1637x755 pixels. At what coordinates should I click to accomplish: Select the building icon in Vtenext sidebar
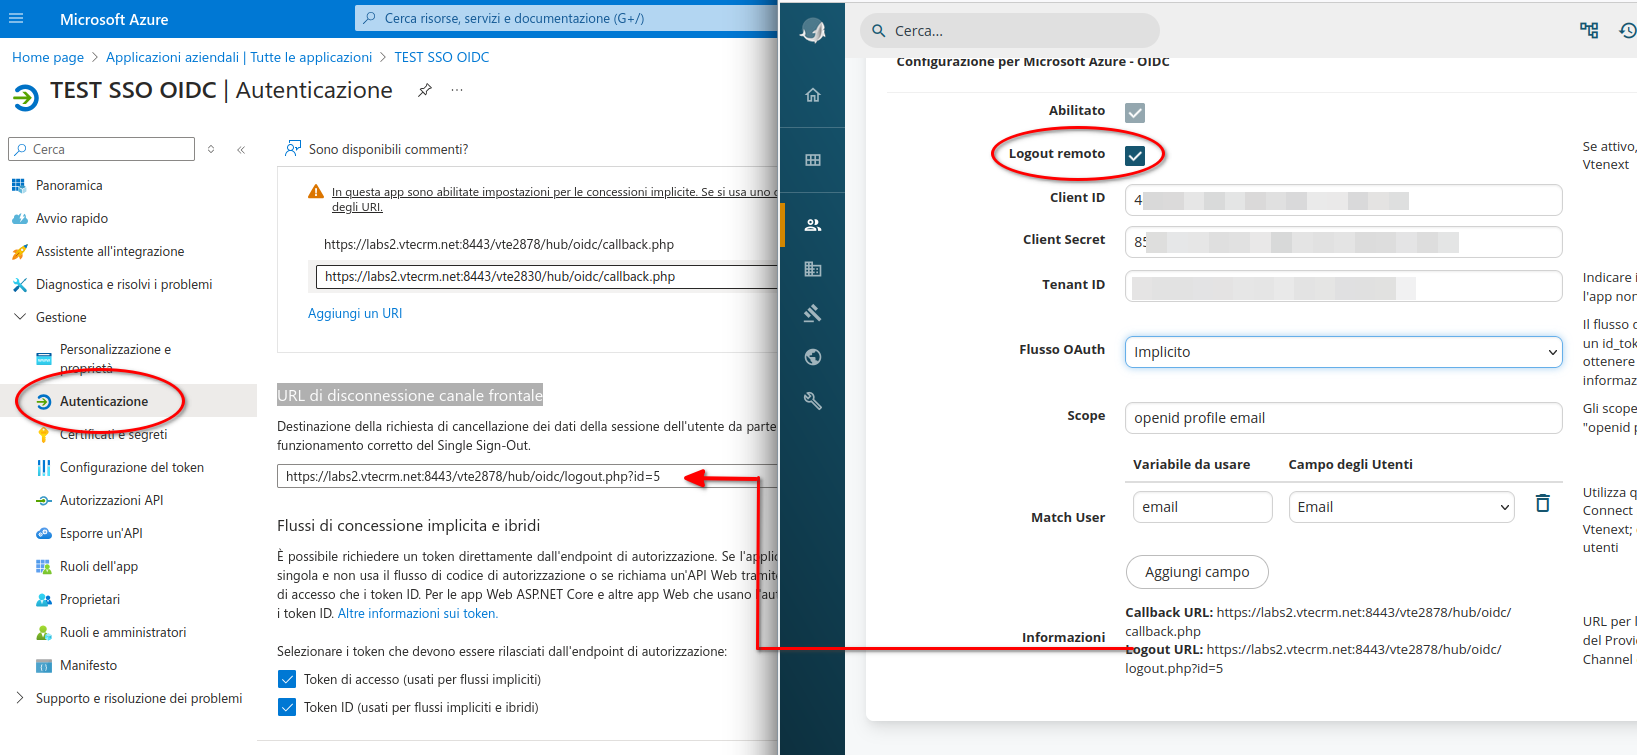(813, 269)
